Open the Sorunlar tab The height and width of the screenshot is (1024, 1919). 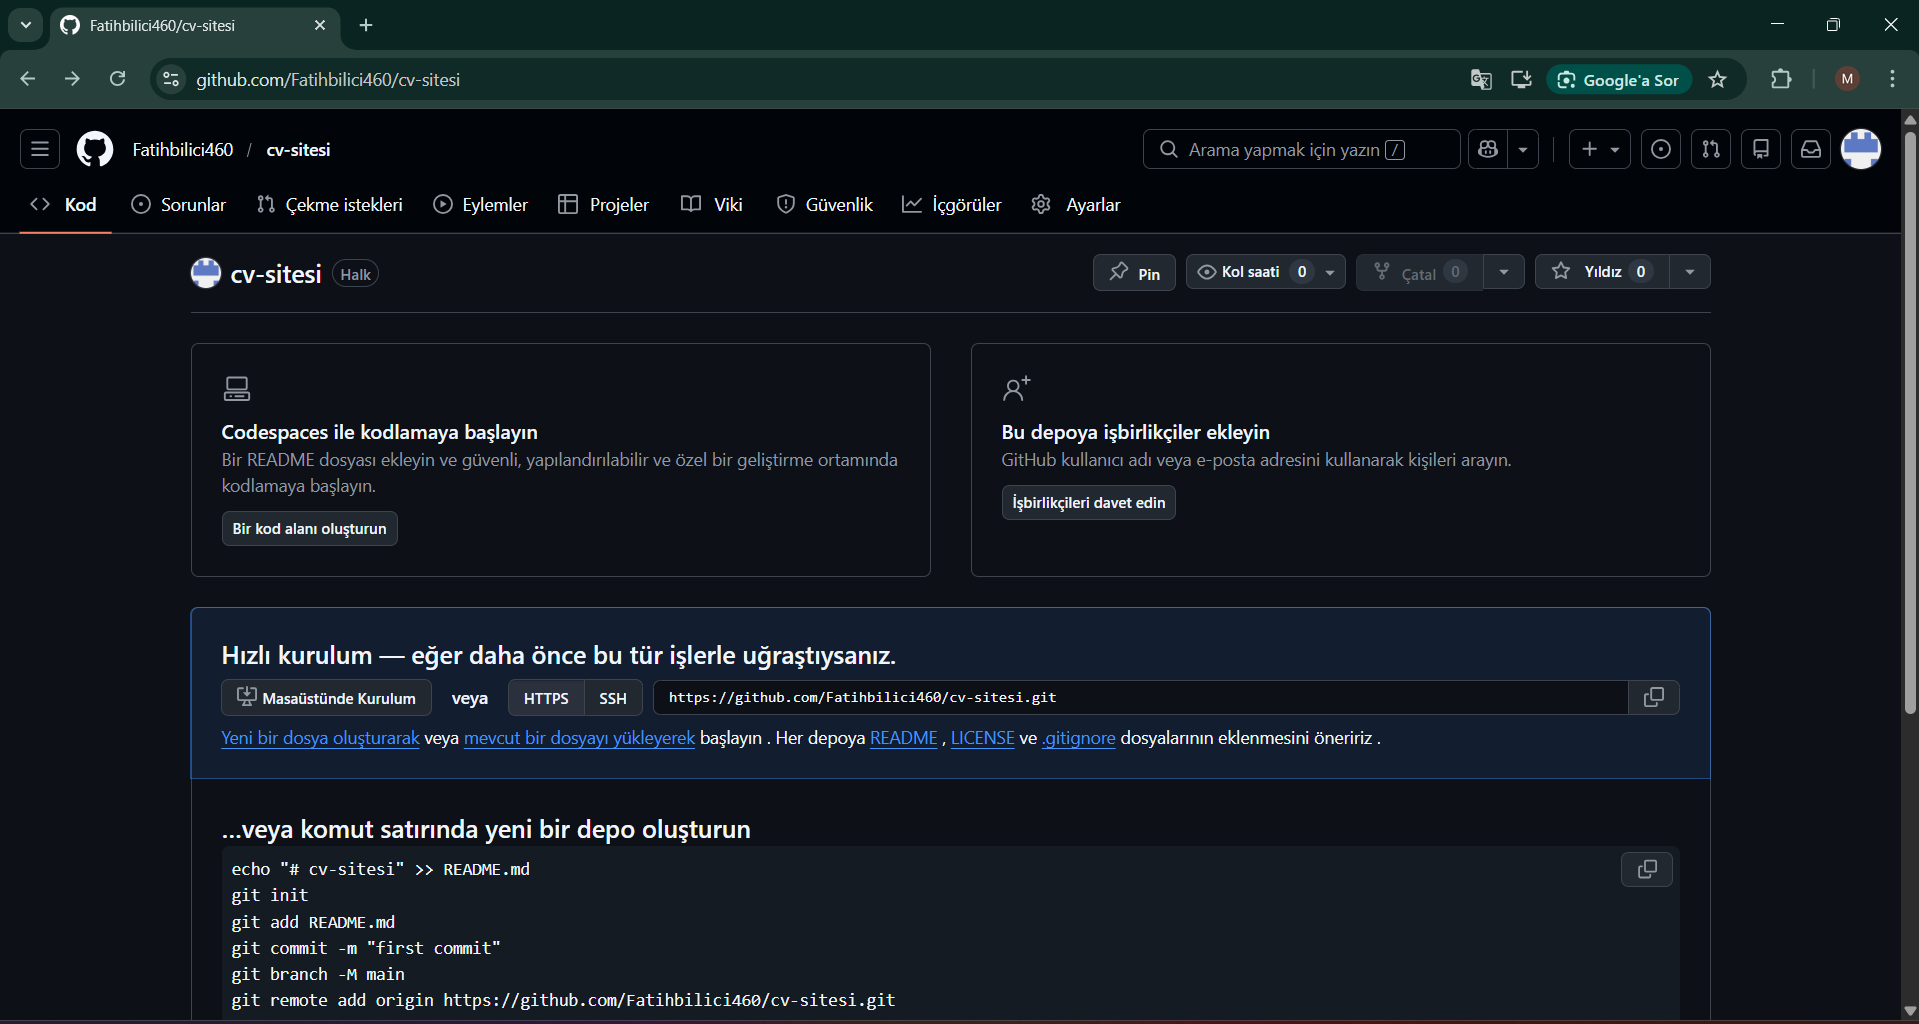tap(179, 204)
